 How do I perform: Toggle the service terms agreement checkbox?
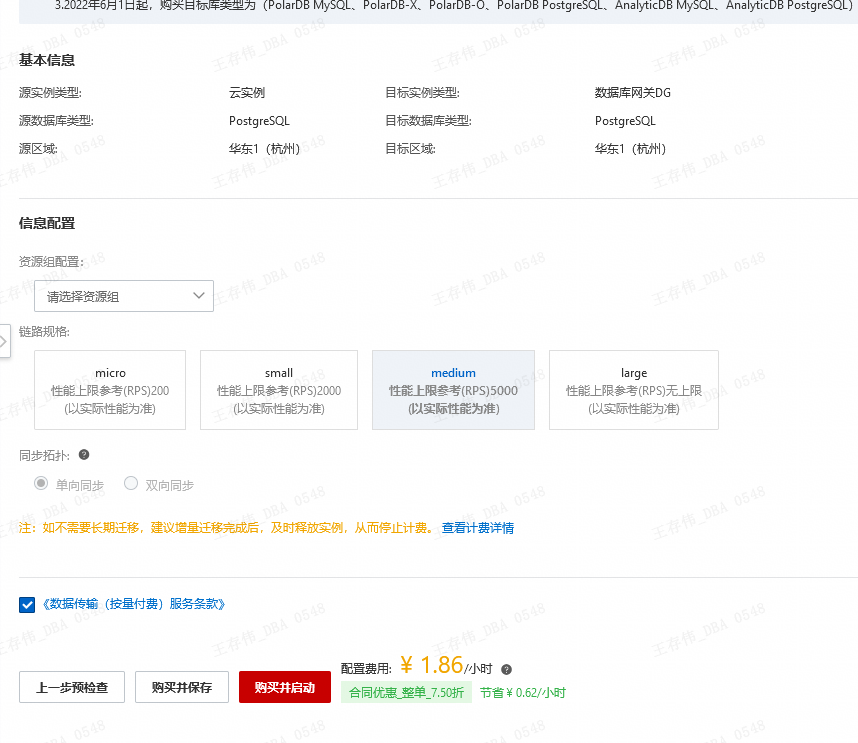pyautogui.click(x=27, y=604)
